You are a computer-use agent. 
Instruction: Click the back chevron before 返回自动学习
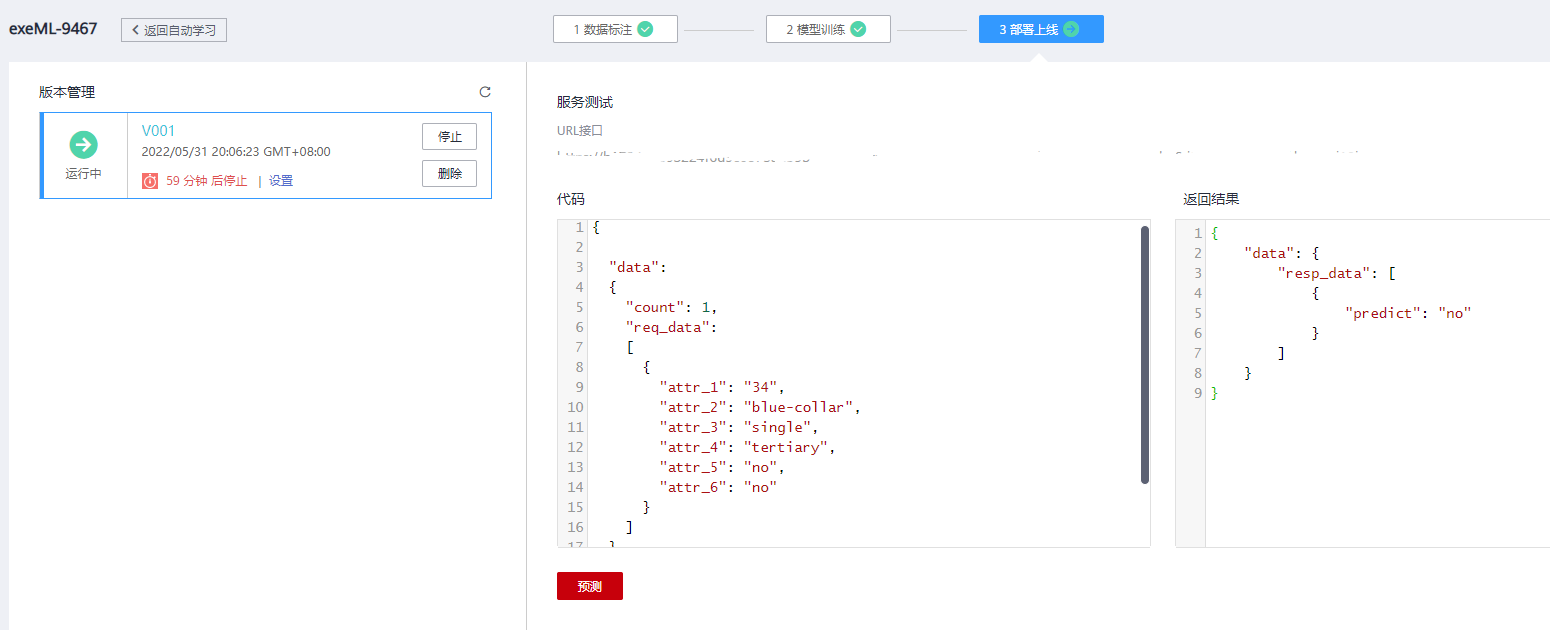pos(135,30)
